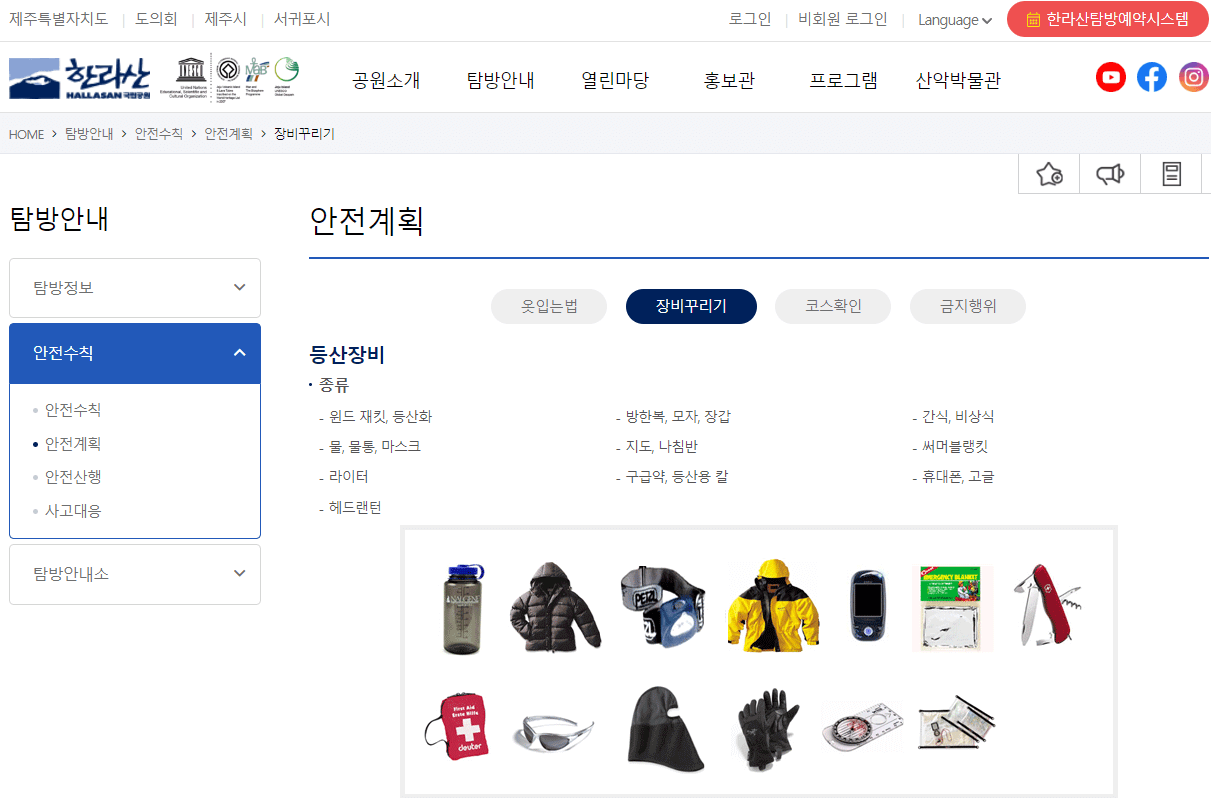Collapse the 안전수칙 sidebar section
This screenshot has height=798, width=1211.
pyautogui.click(x=134, y=353)
